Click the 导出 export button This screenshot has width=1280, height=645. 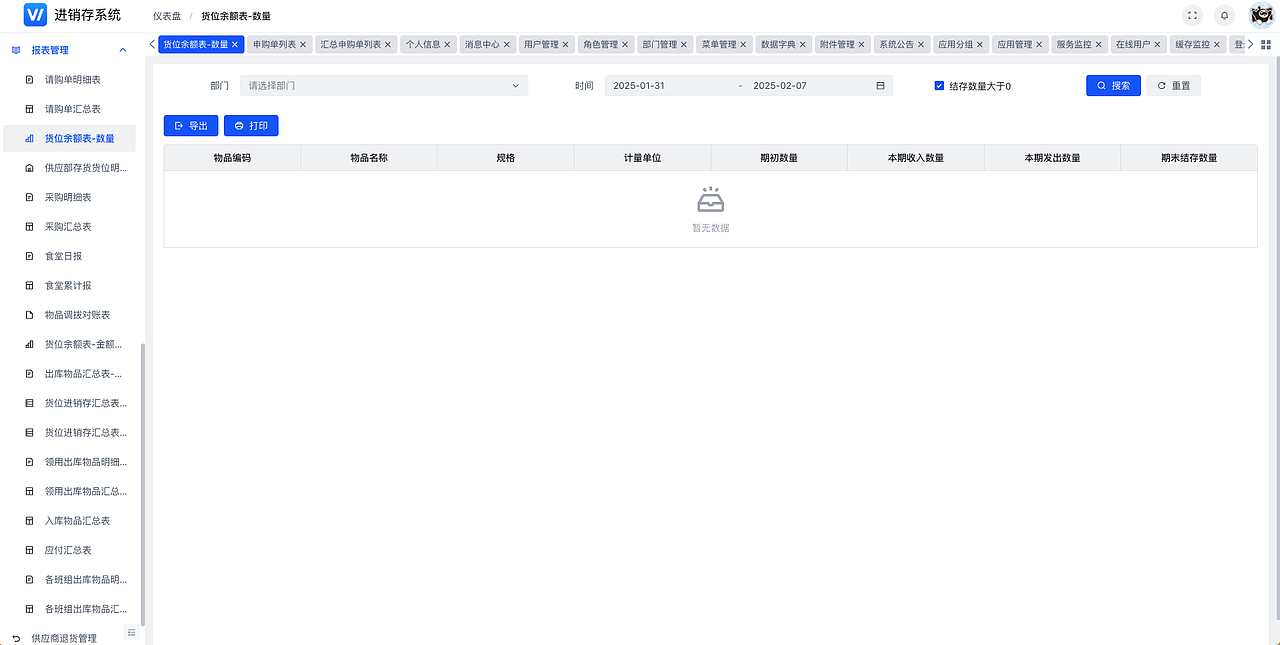(190, 125)
